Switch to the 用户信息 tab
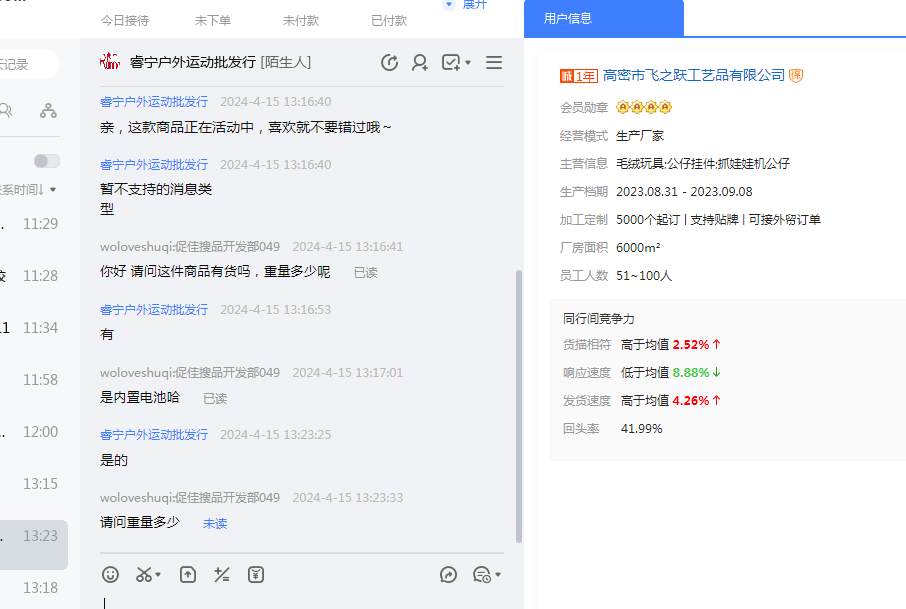The image size is (906, 609). pos(567,18)
